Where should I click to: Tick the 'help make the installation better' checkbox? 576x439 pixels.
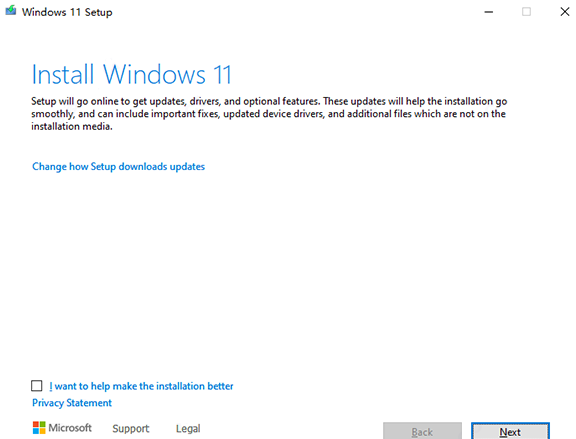pos(37,386)
